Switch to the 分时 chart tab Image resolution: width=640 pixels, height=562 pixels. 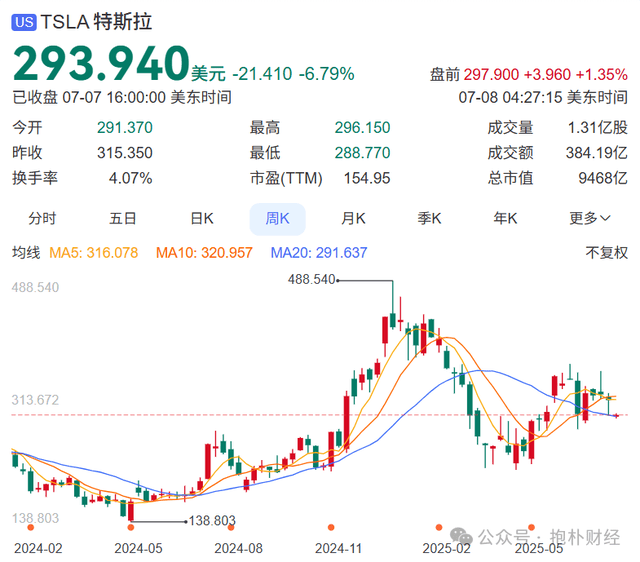[42, 219]
